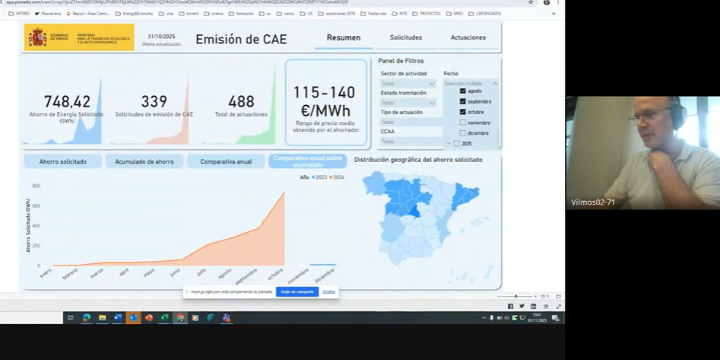Show the Comparativa anual chart
Viewport: 720px width, 360px height.
click(226, 162)
